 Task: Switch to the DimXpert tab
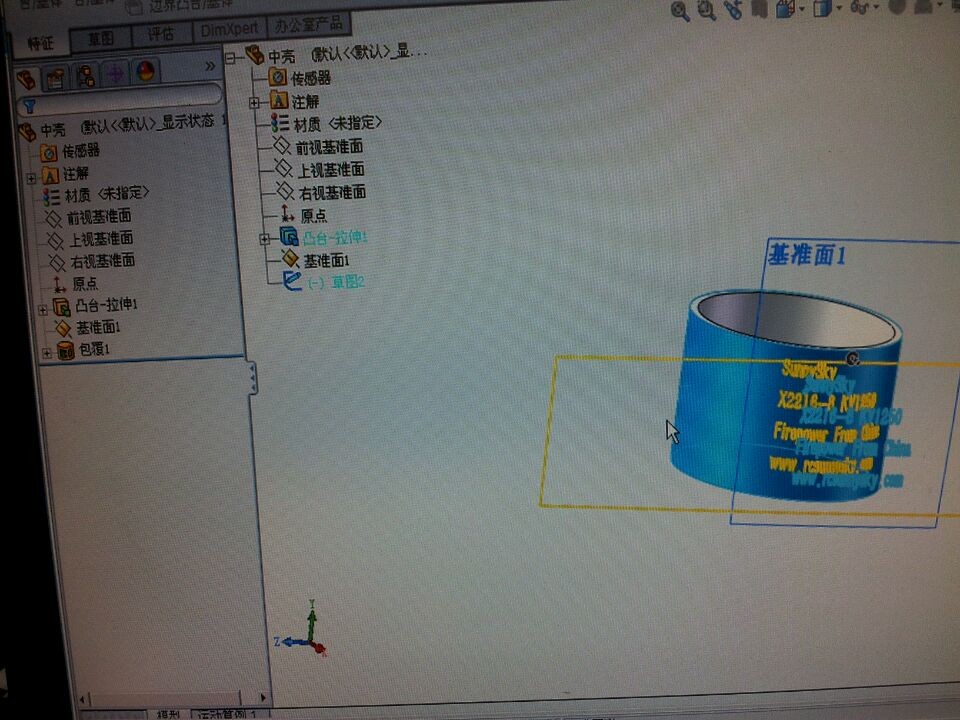click(230, 29)
